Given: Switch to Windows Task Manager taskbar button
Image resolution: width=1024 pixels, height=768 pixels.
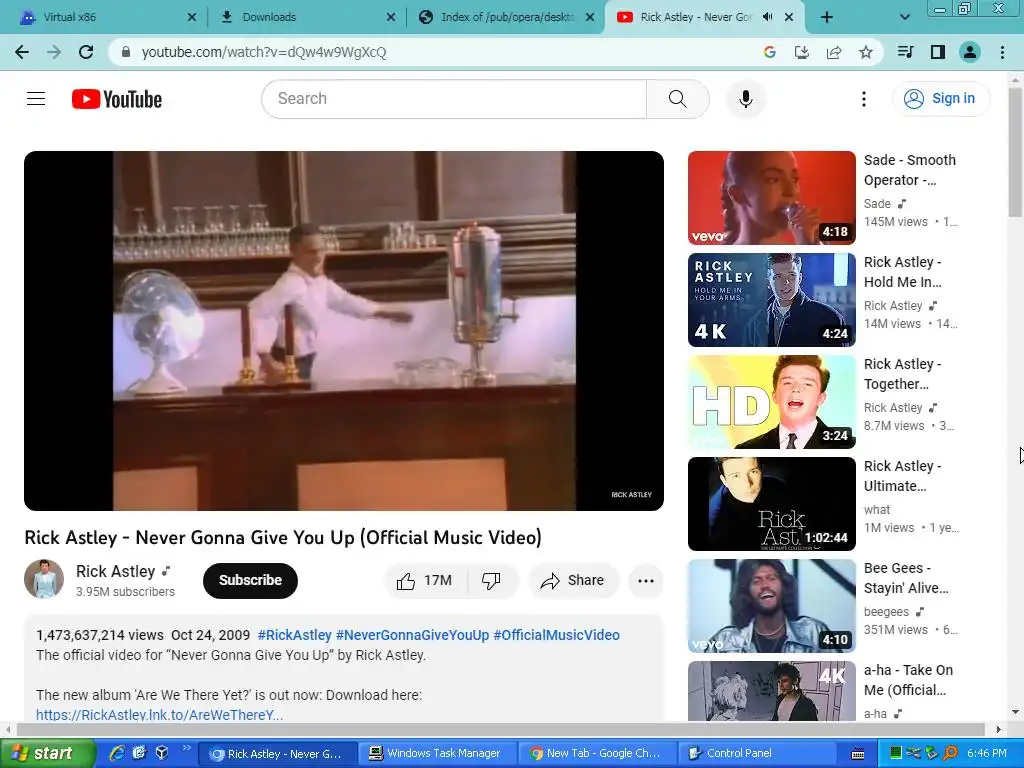Looking at the screenshot, I should tap(437, 754).
